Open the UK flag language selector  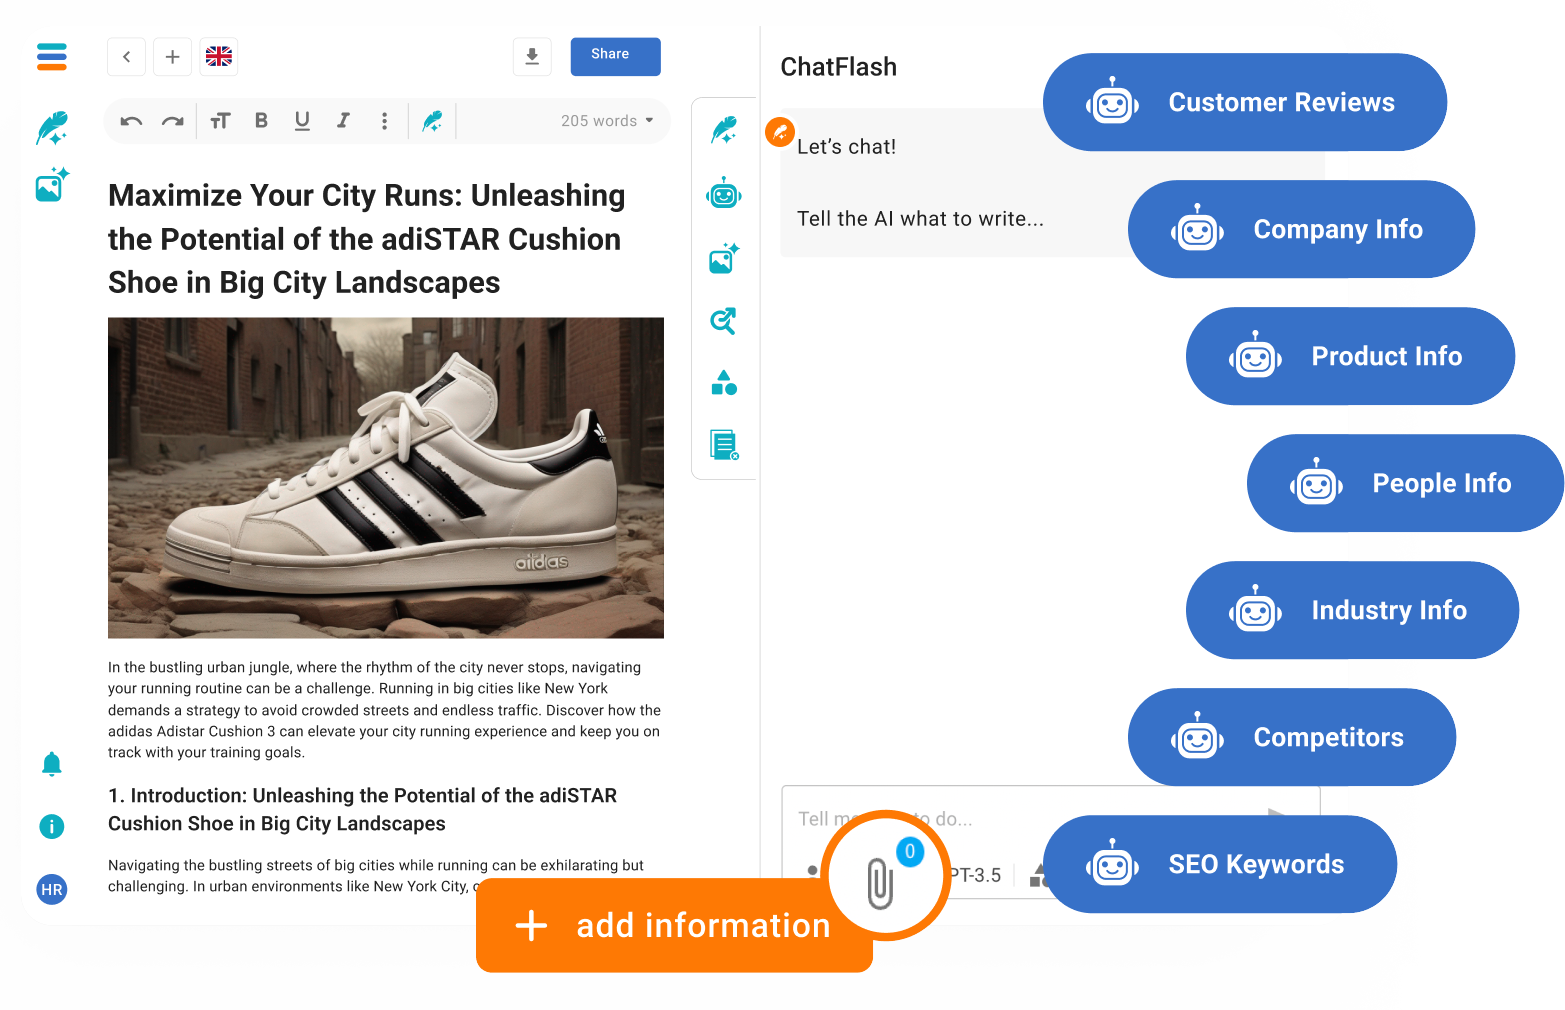pos(219,57)
